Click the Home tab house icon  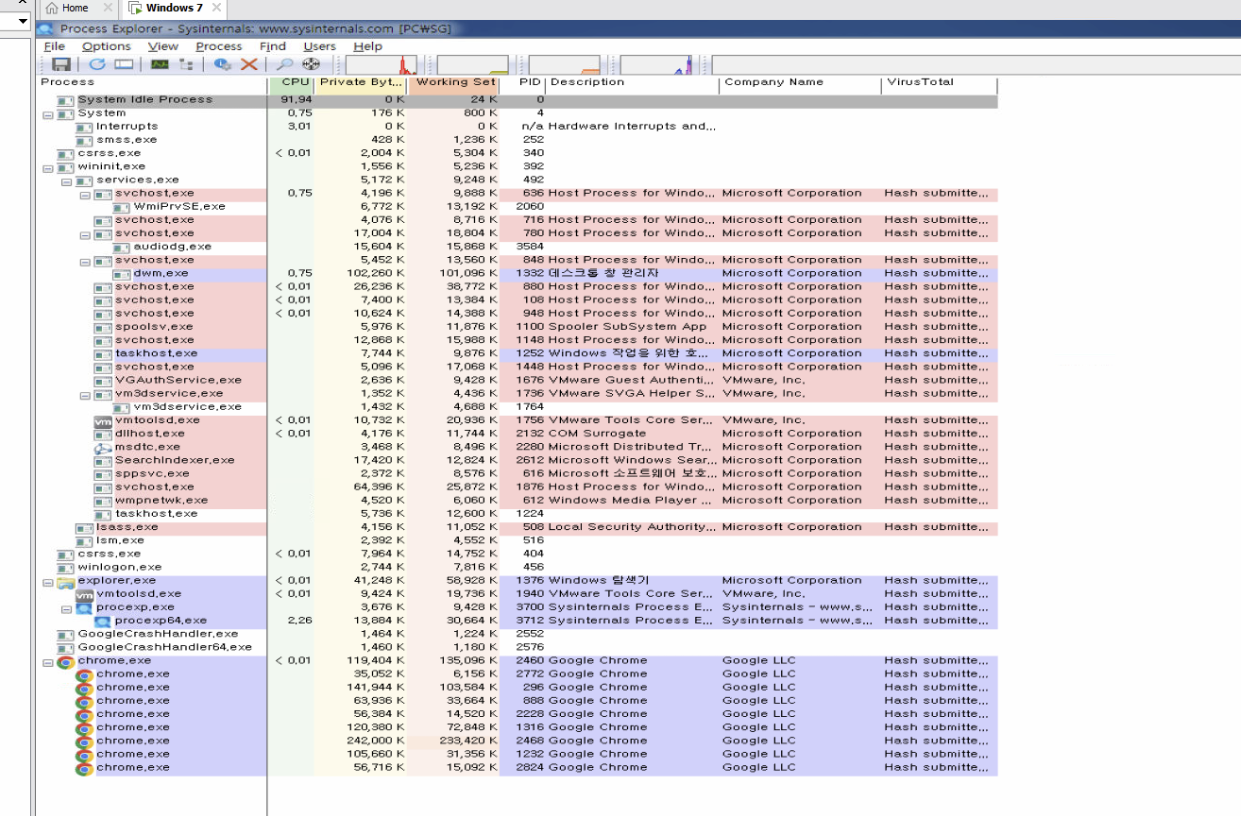(x=52, y=8)
